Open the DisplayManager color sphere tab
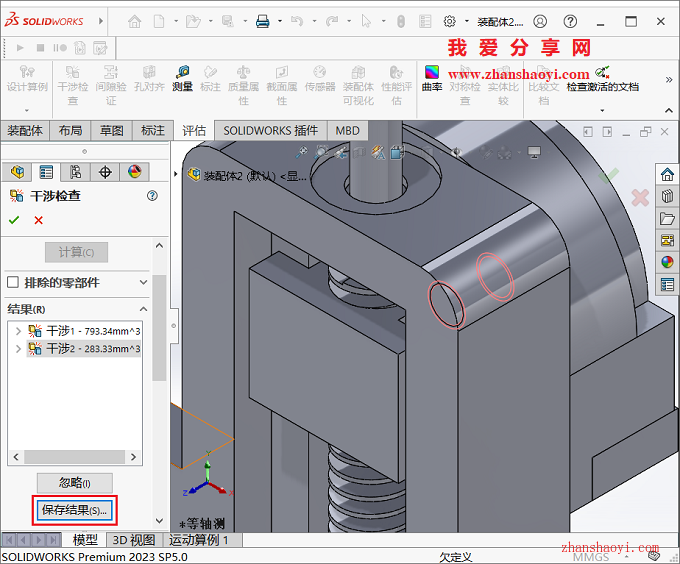The width and height of the screenshot is (680, 564). pos(134,172)
